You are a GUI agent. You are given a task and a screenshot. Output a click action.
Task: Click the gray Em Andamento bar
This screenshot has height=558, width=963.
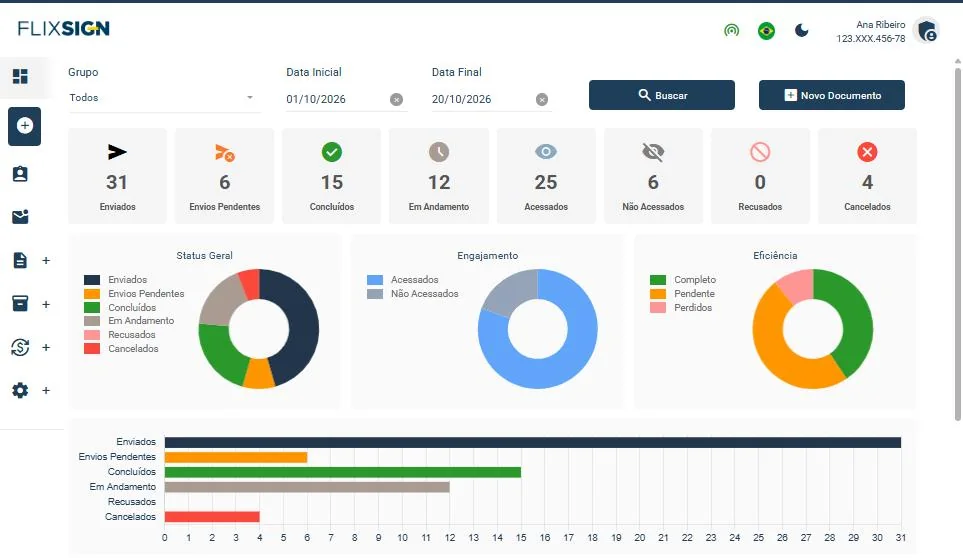tap(307, 487)
